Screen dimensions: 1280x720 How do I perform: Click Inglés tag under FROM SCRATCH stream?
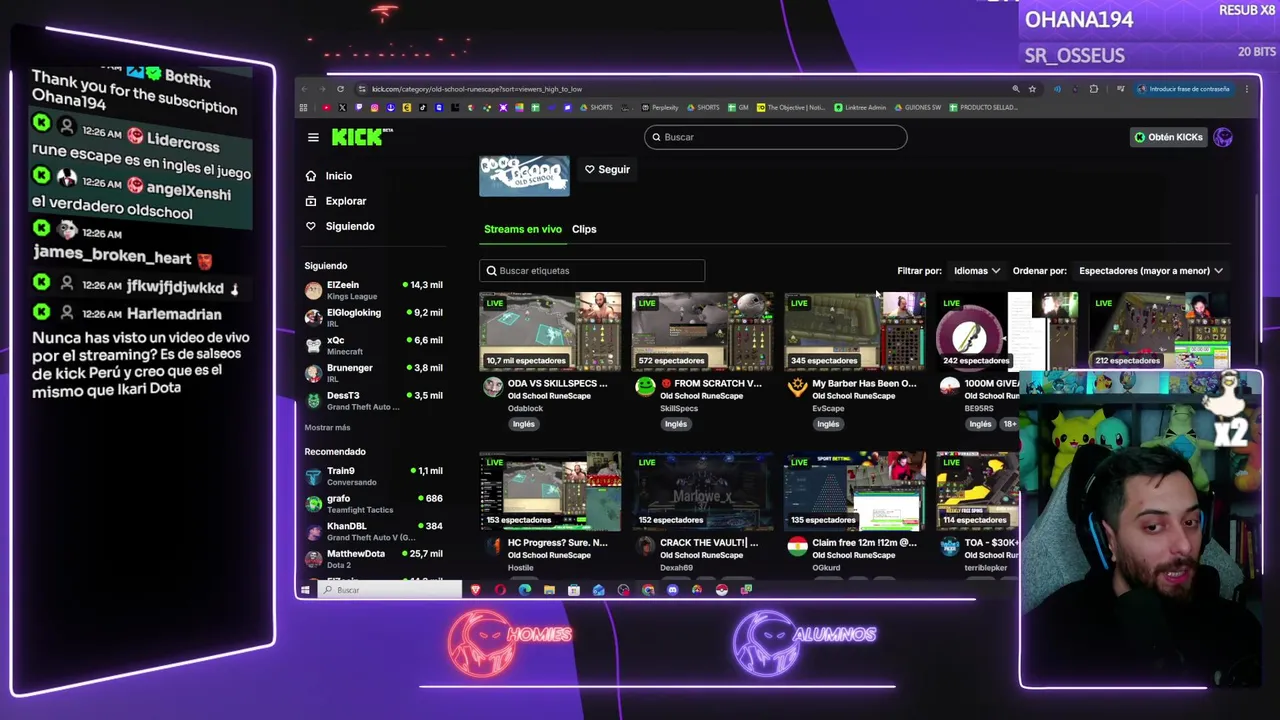coord(675,424)
